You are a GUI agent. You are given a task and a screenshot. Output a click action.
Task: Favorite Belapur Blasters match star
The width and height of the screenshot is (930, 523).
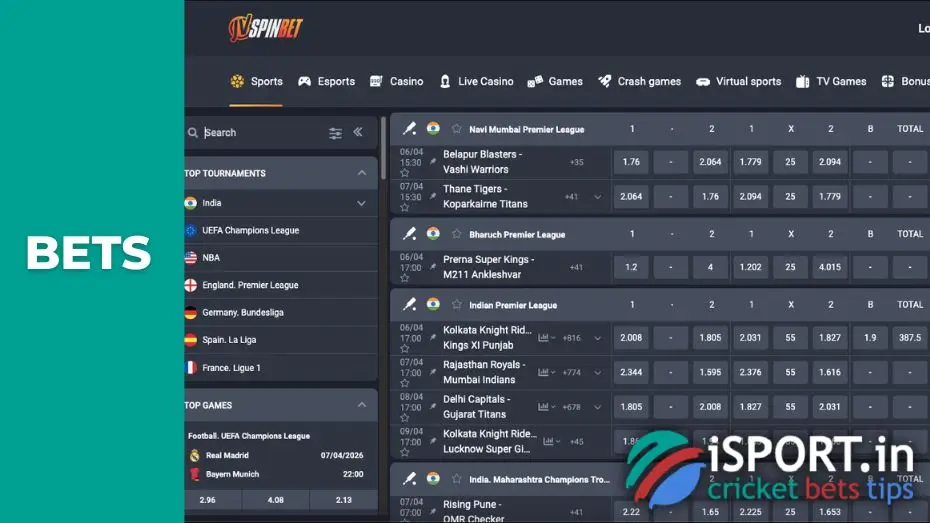405,173
